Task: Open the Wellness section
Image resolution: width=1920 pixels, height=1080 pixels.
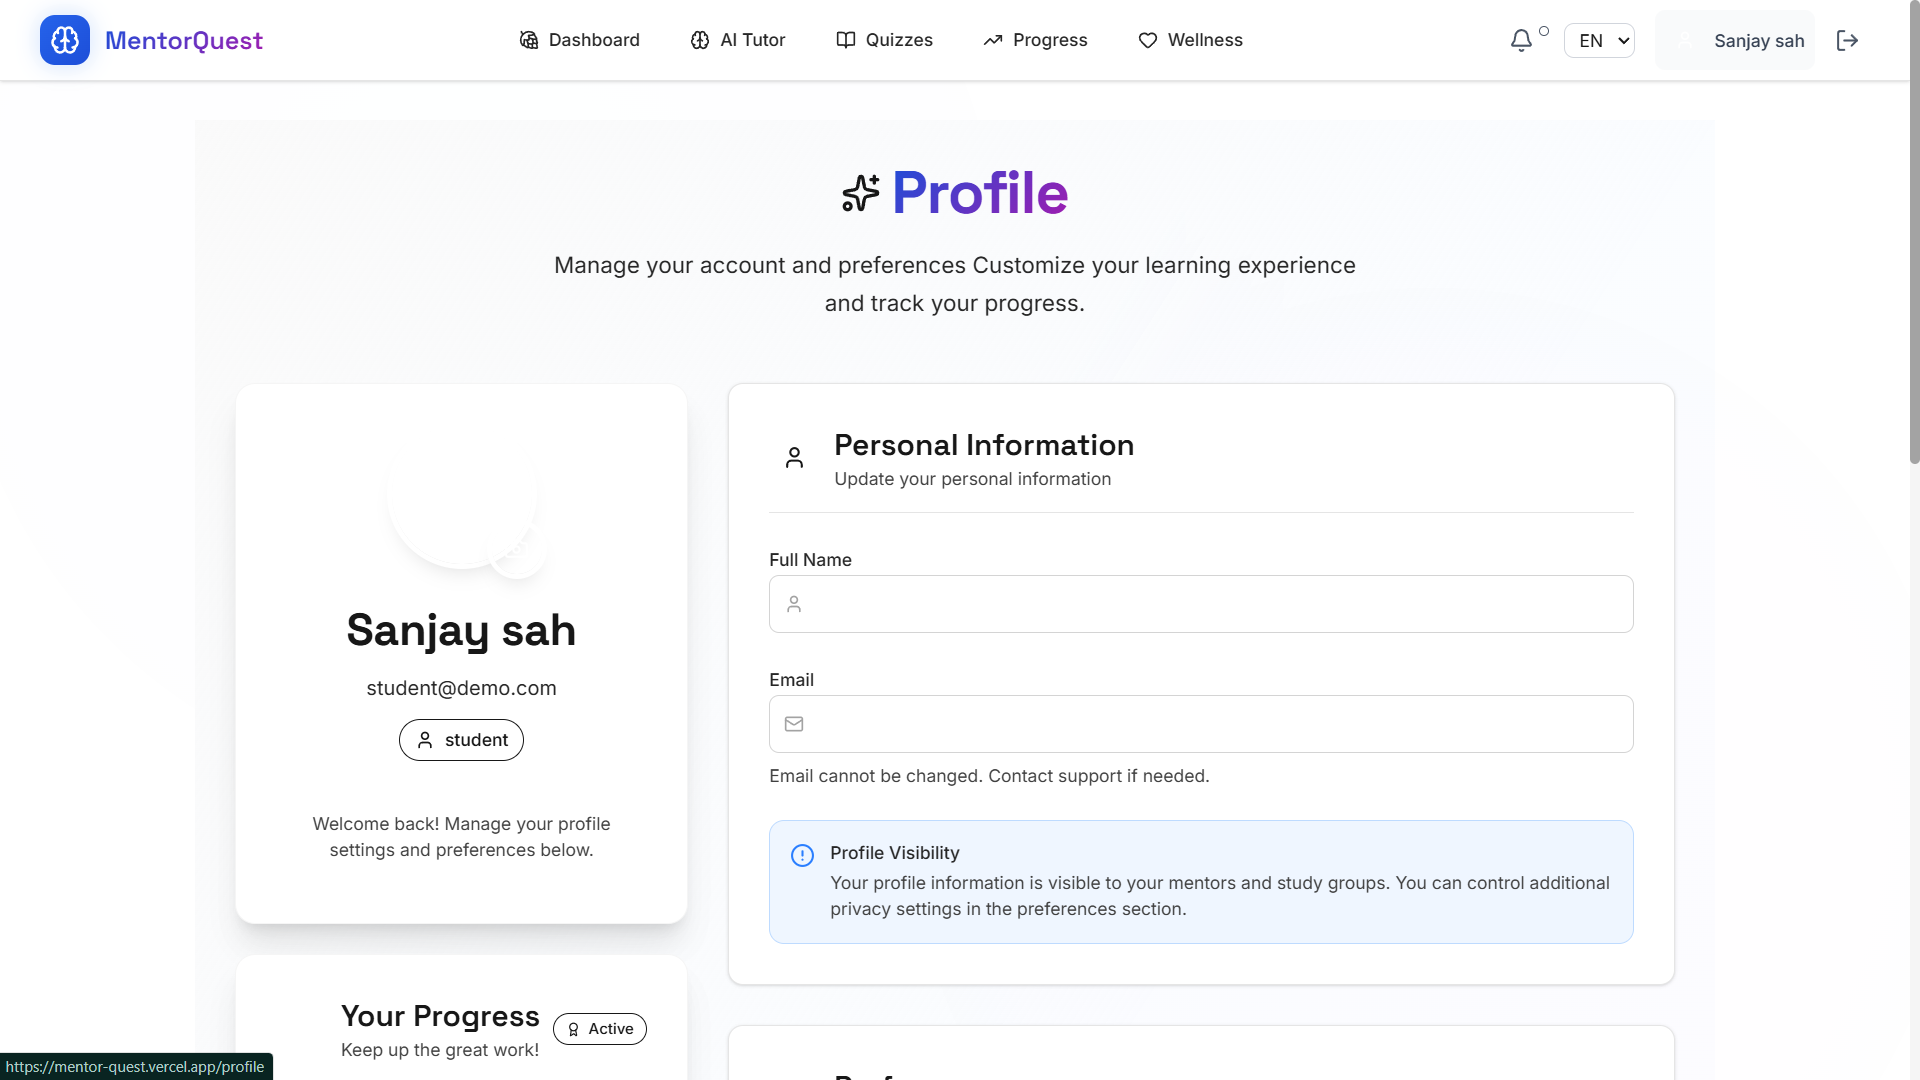Action: [1190, 40]
